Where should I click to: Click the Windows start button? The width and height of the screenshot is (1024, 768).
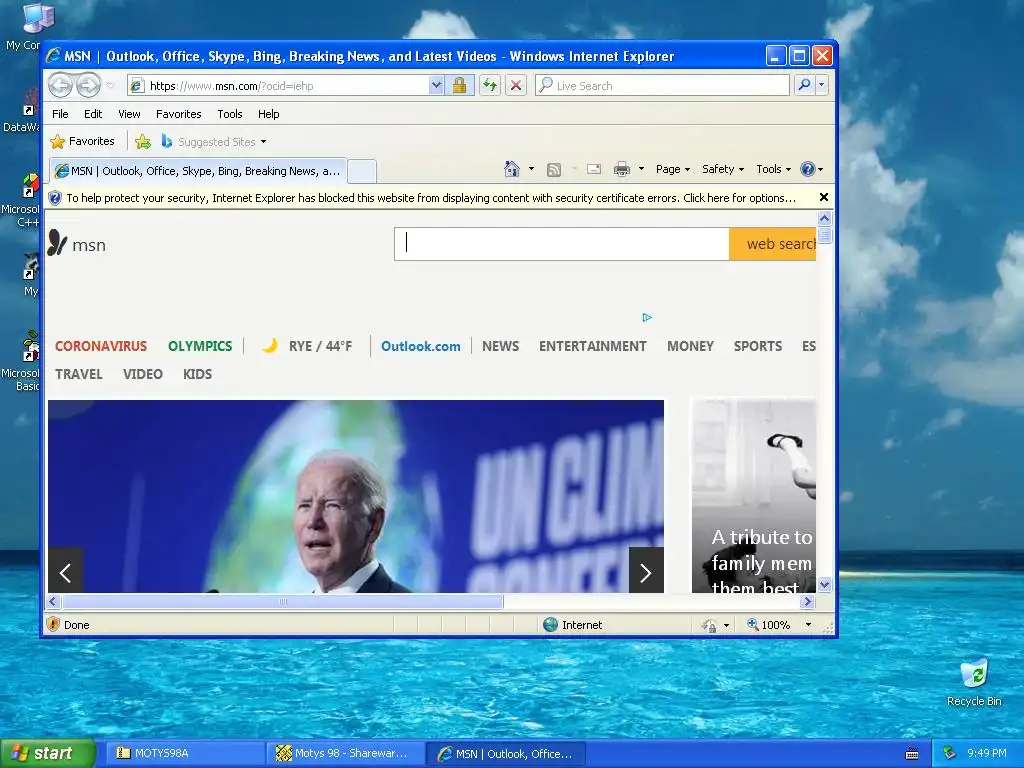[47, 754]
